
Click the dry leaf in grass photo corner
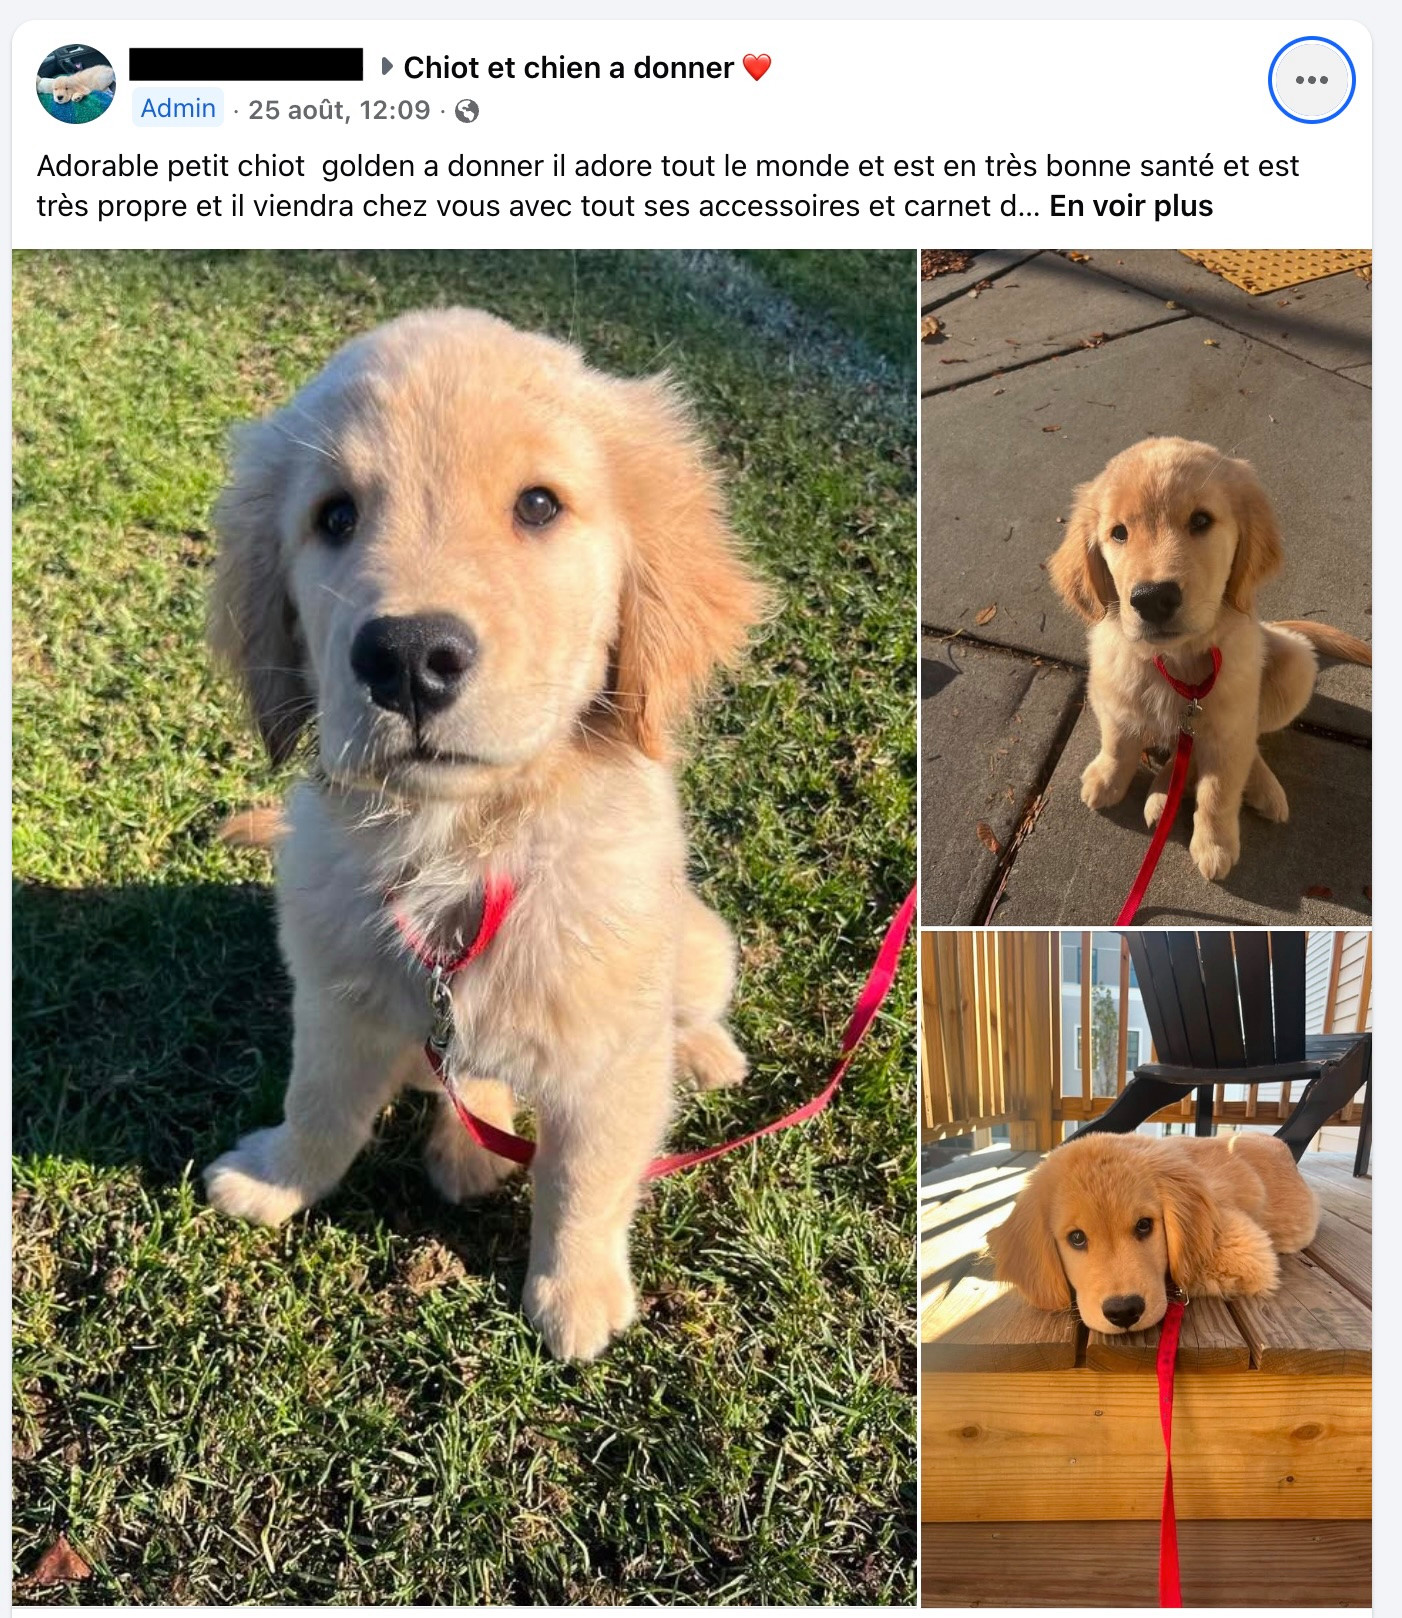tap(59, 1561)
